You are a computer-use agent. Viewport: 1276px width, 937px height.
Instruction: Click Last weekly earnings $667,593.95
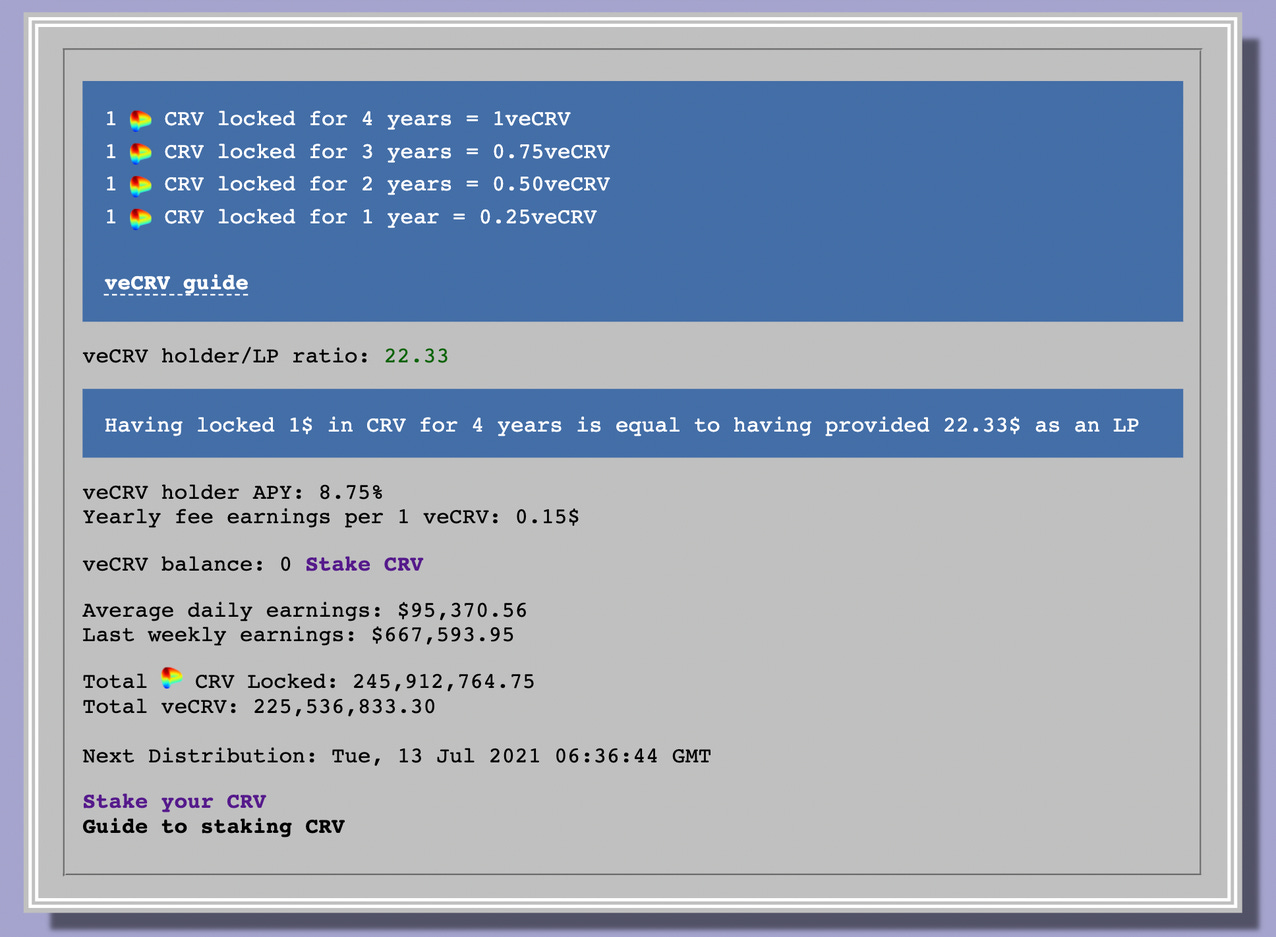(442, 635)
